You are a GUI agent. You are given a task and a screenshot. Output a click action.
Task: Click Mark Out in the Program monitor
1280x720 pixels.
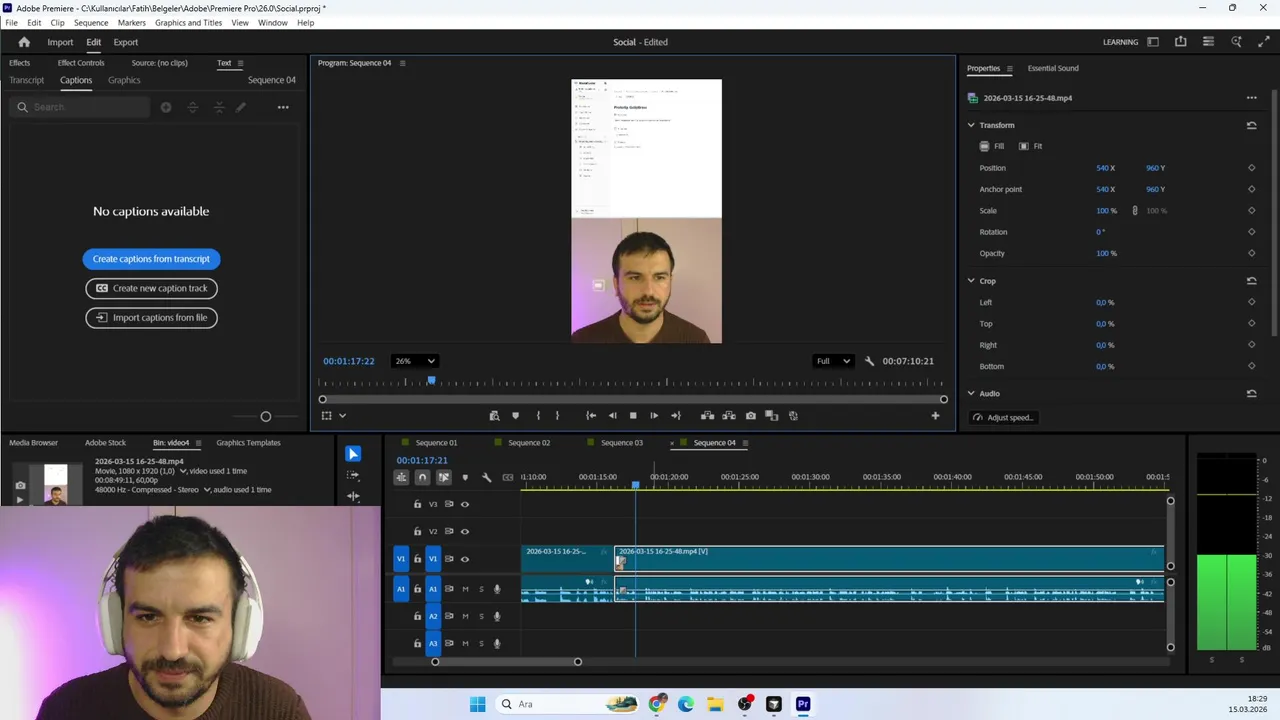558,416
